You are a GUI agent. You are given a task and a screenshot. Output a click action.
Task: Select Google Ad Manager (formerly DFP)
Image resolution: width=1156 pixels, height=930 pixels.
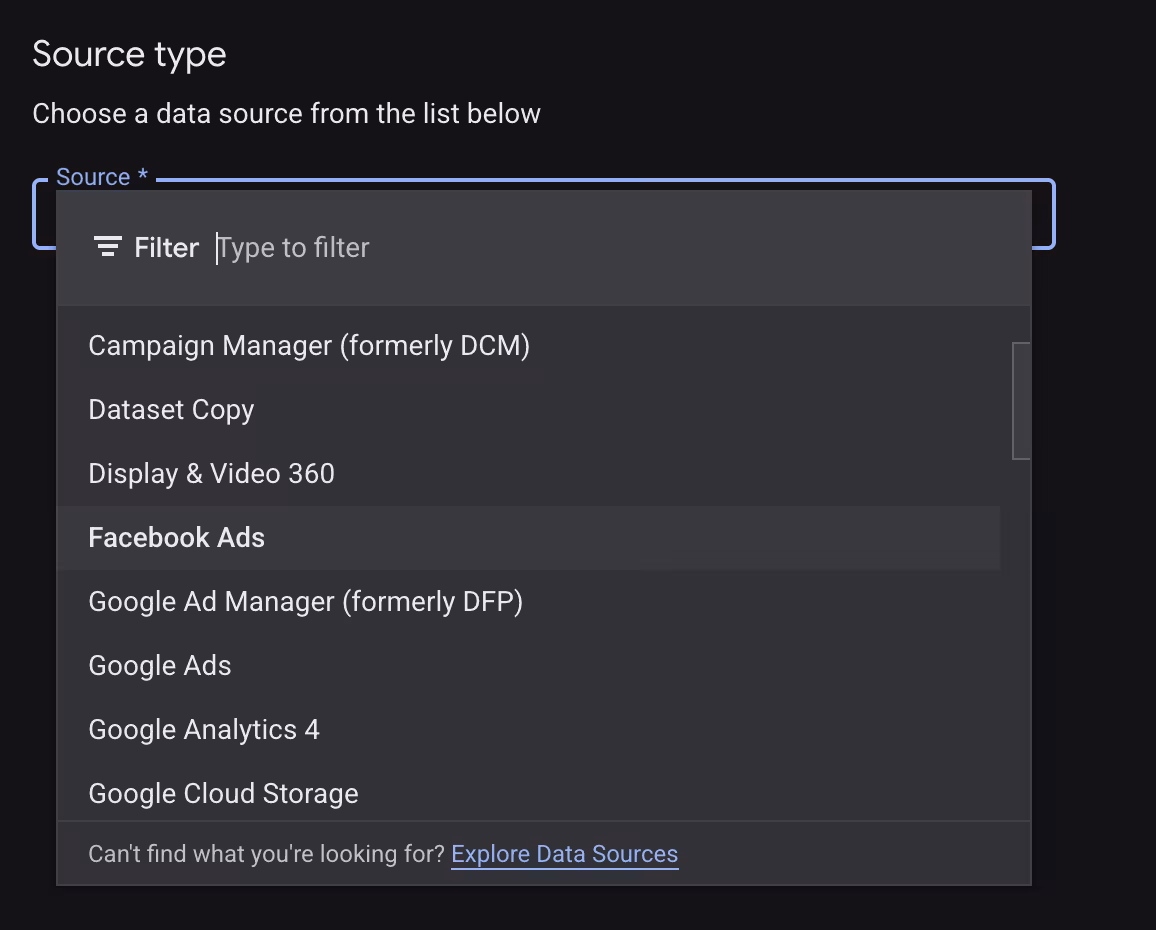pyautogui.click(x=529, y=602)
